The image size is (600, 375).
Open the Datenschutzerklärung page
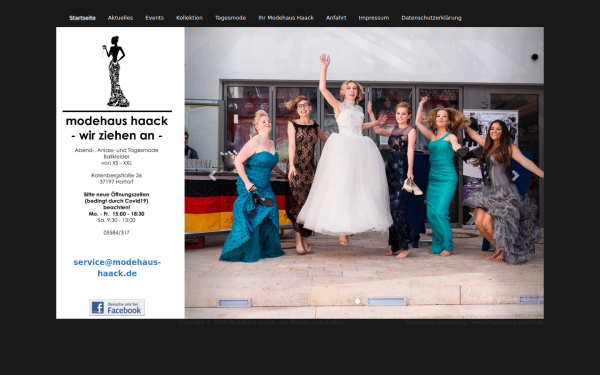tap(431, 18)
